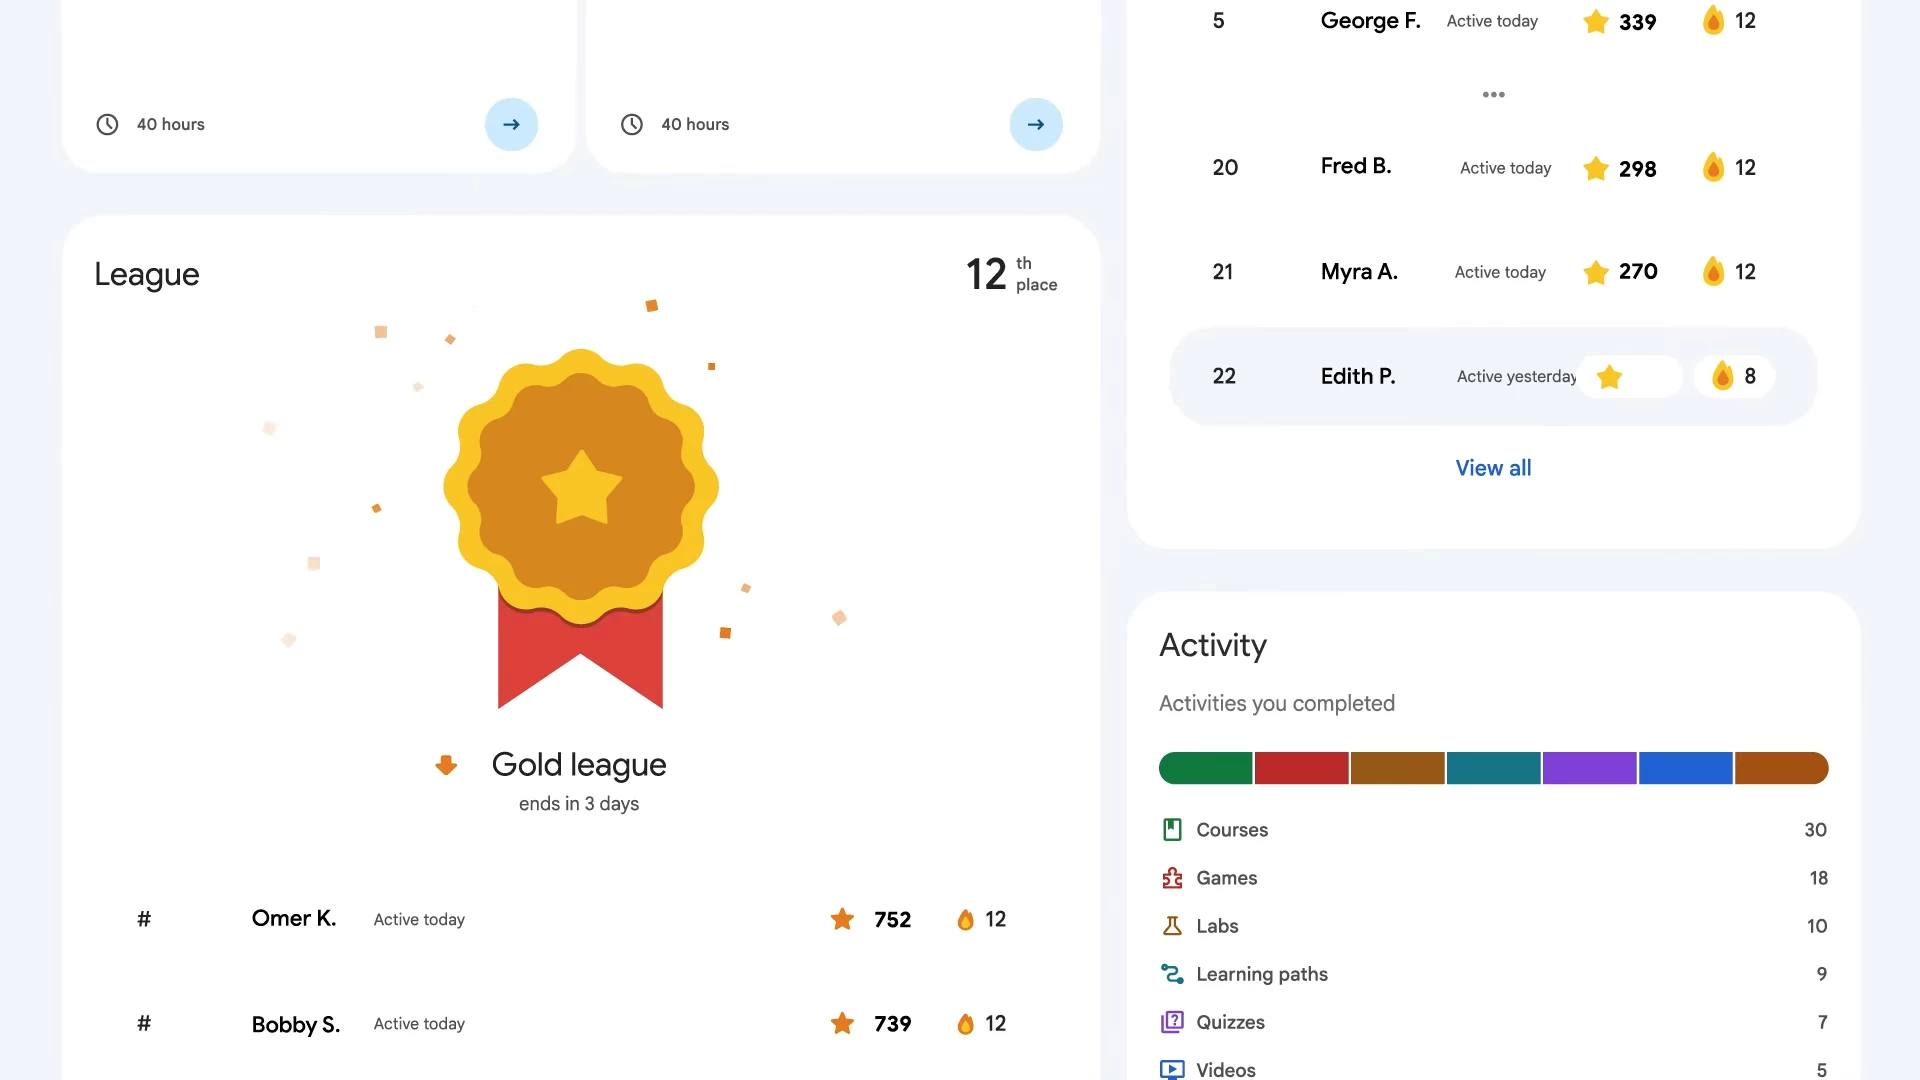Viewport: 1920px width, 1080px height.
Task: Expand hidden leaderboard ranks via the ellipsis
Action: pyautogui.click(x=1492, y=94)
